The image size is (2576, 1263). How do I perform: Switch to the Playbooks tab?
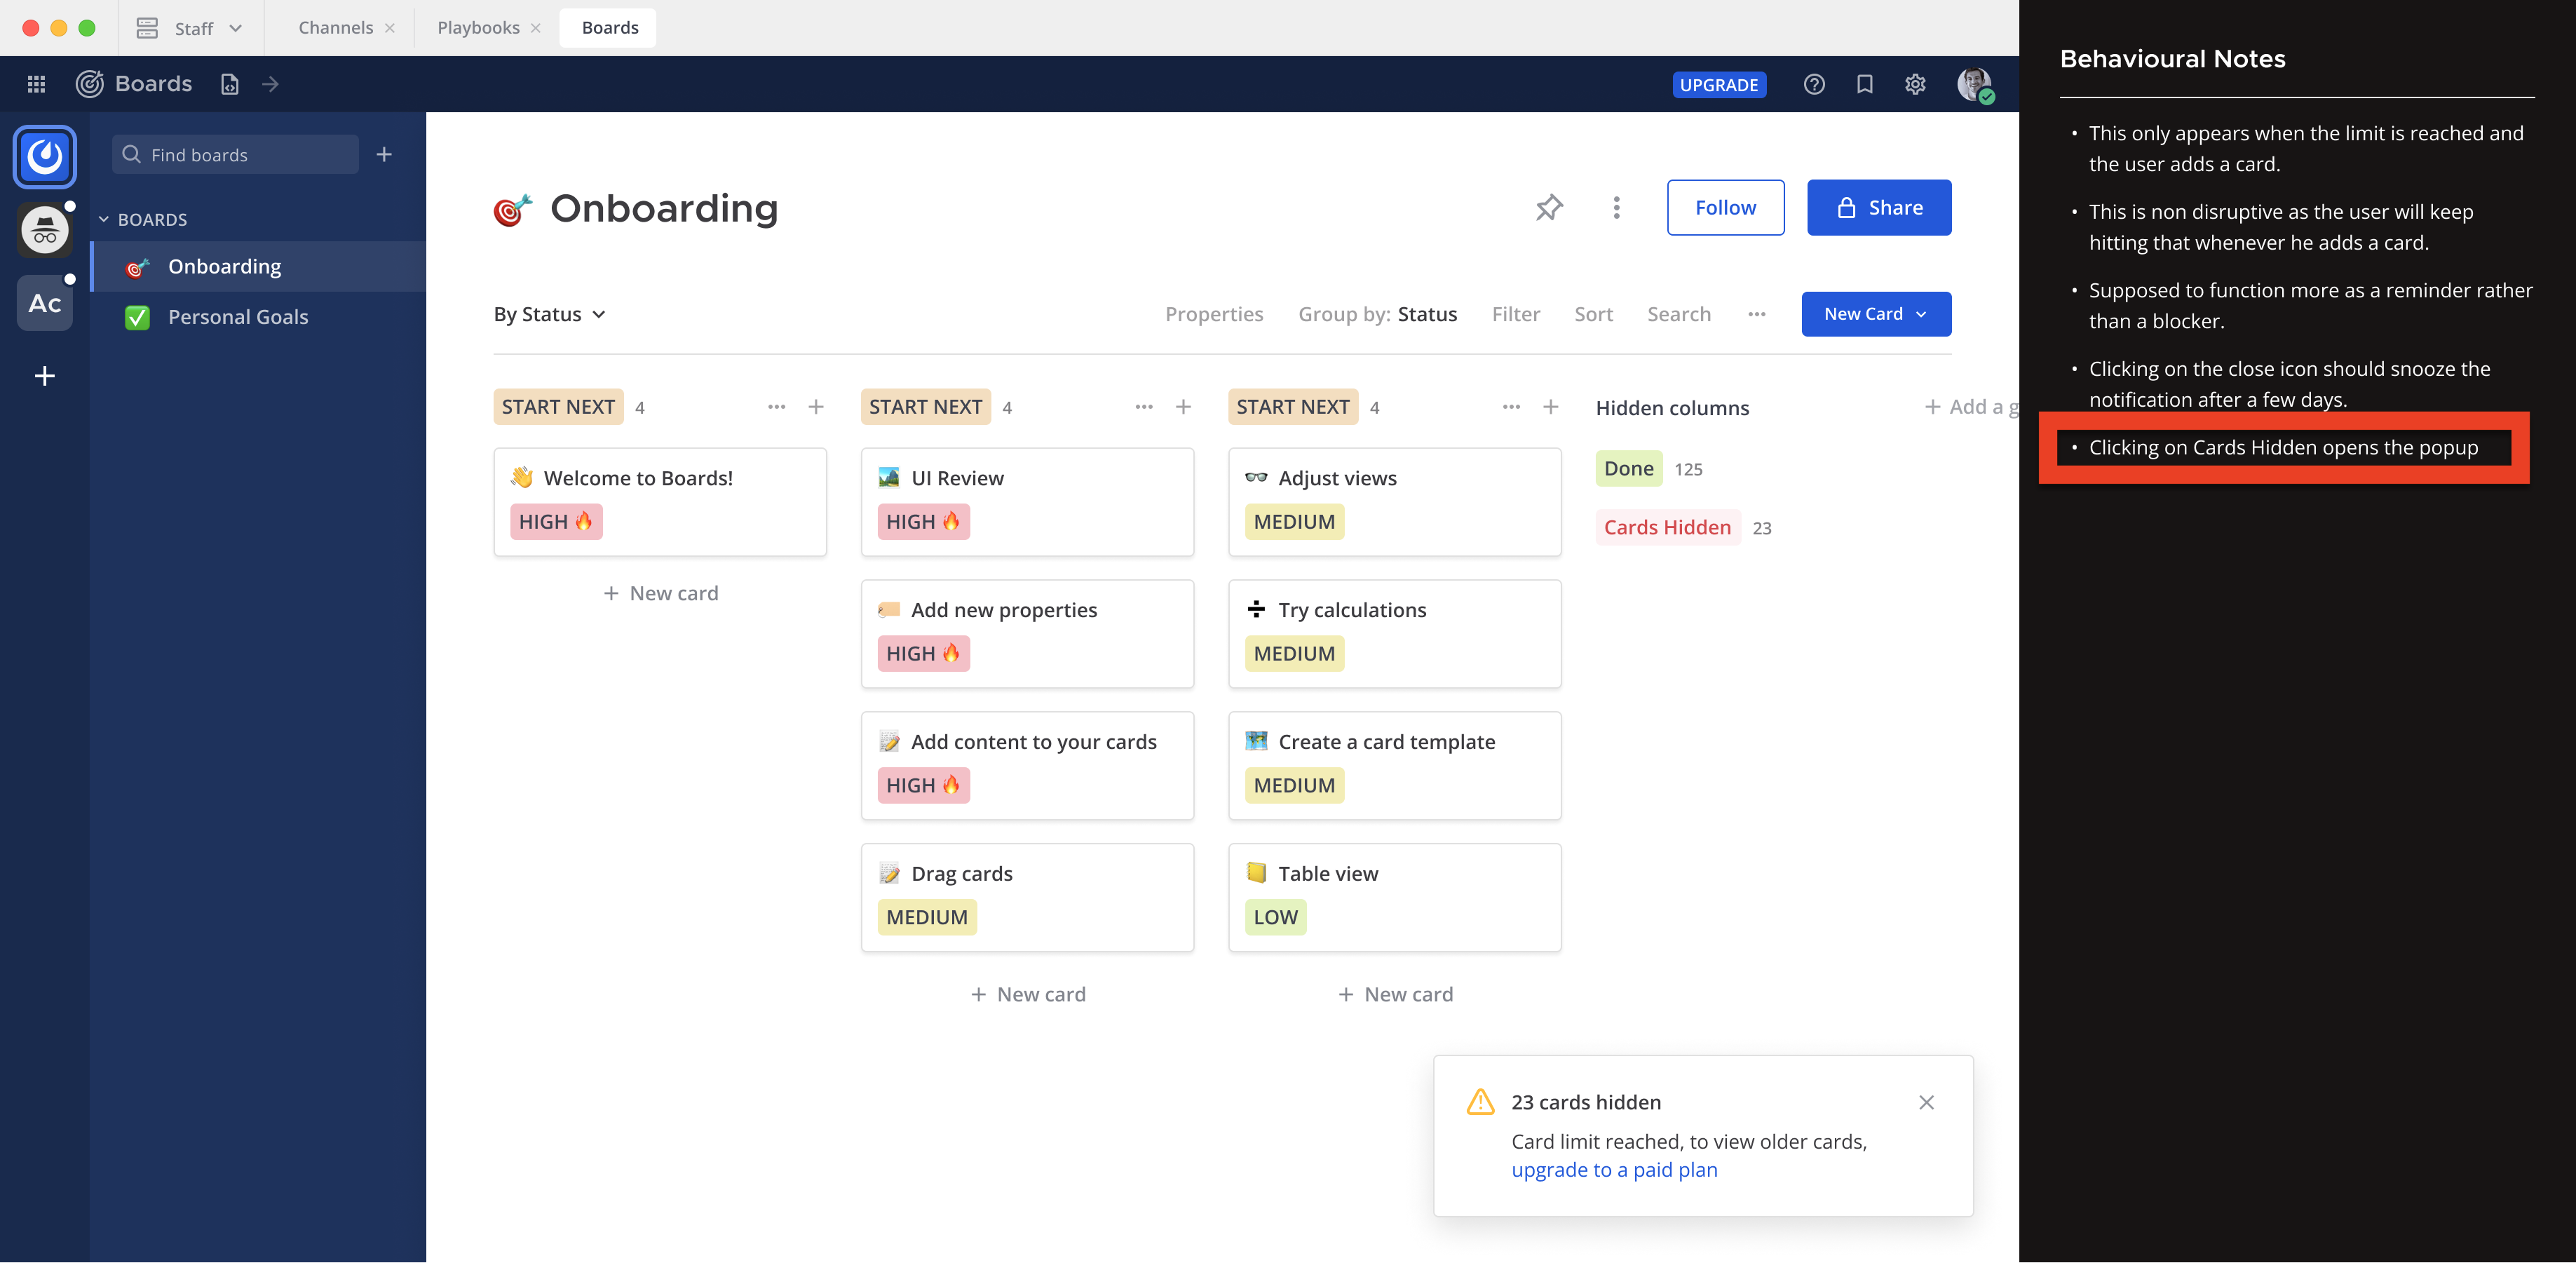click(478, 28)
